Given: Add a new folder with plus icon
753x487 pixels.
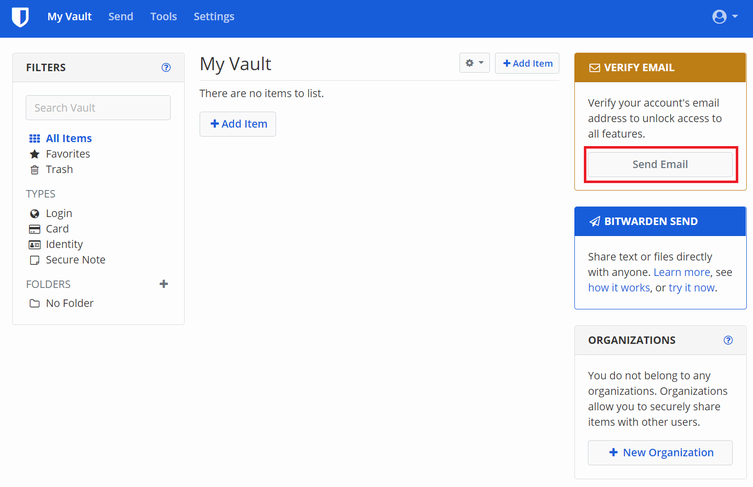Looking at the screenshot, I should [x=164, y=284].
